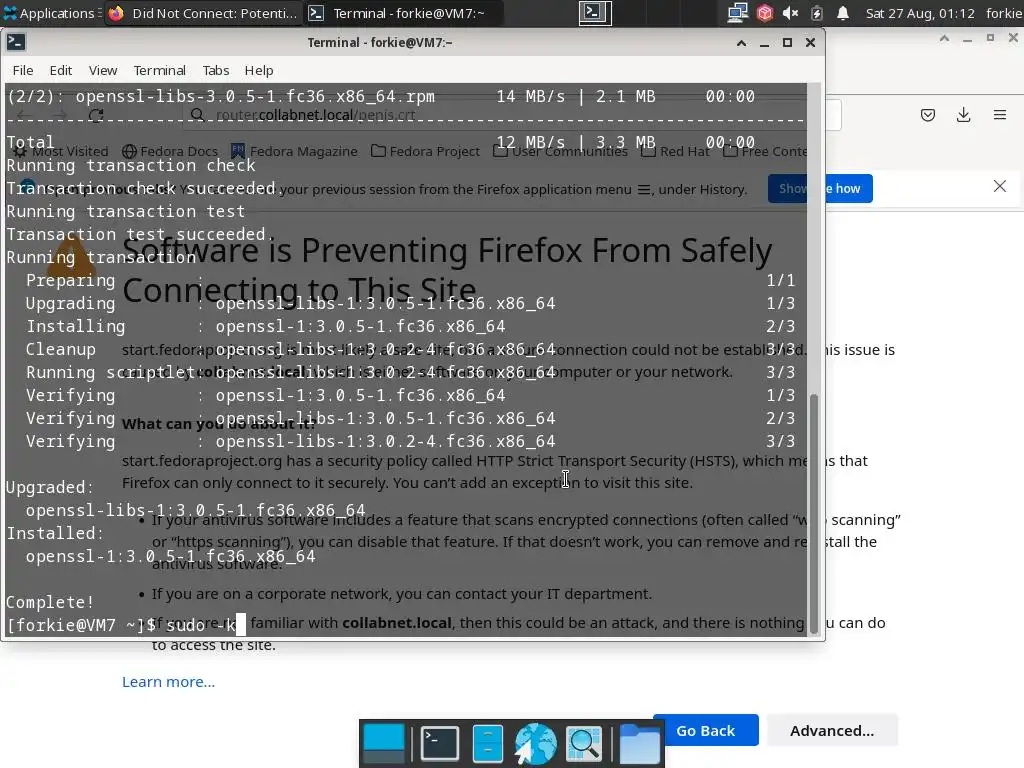Open the clock showing Sat 27 Aug, 01:12
The image size is (1024, 768).
coord(920,13)
